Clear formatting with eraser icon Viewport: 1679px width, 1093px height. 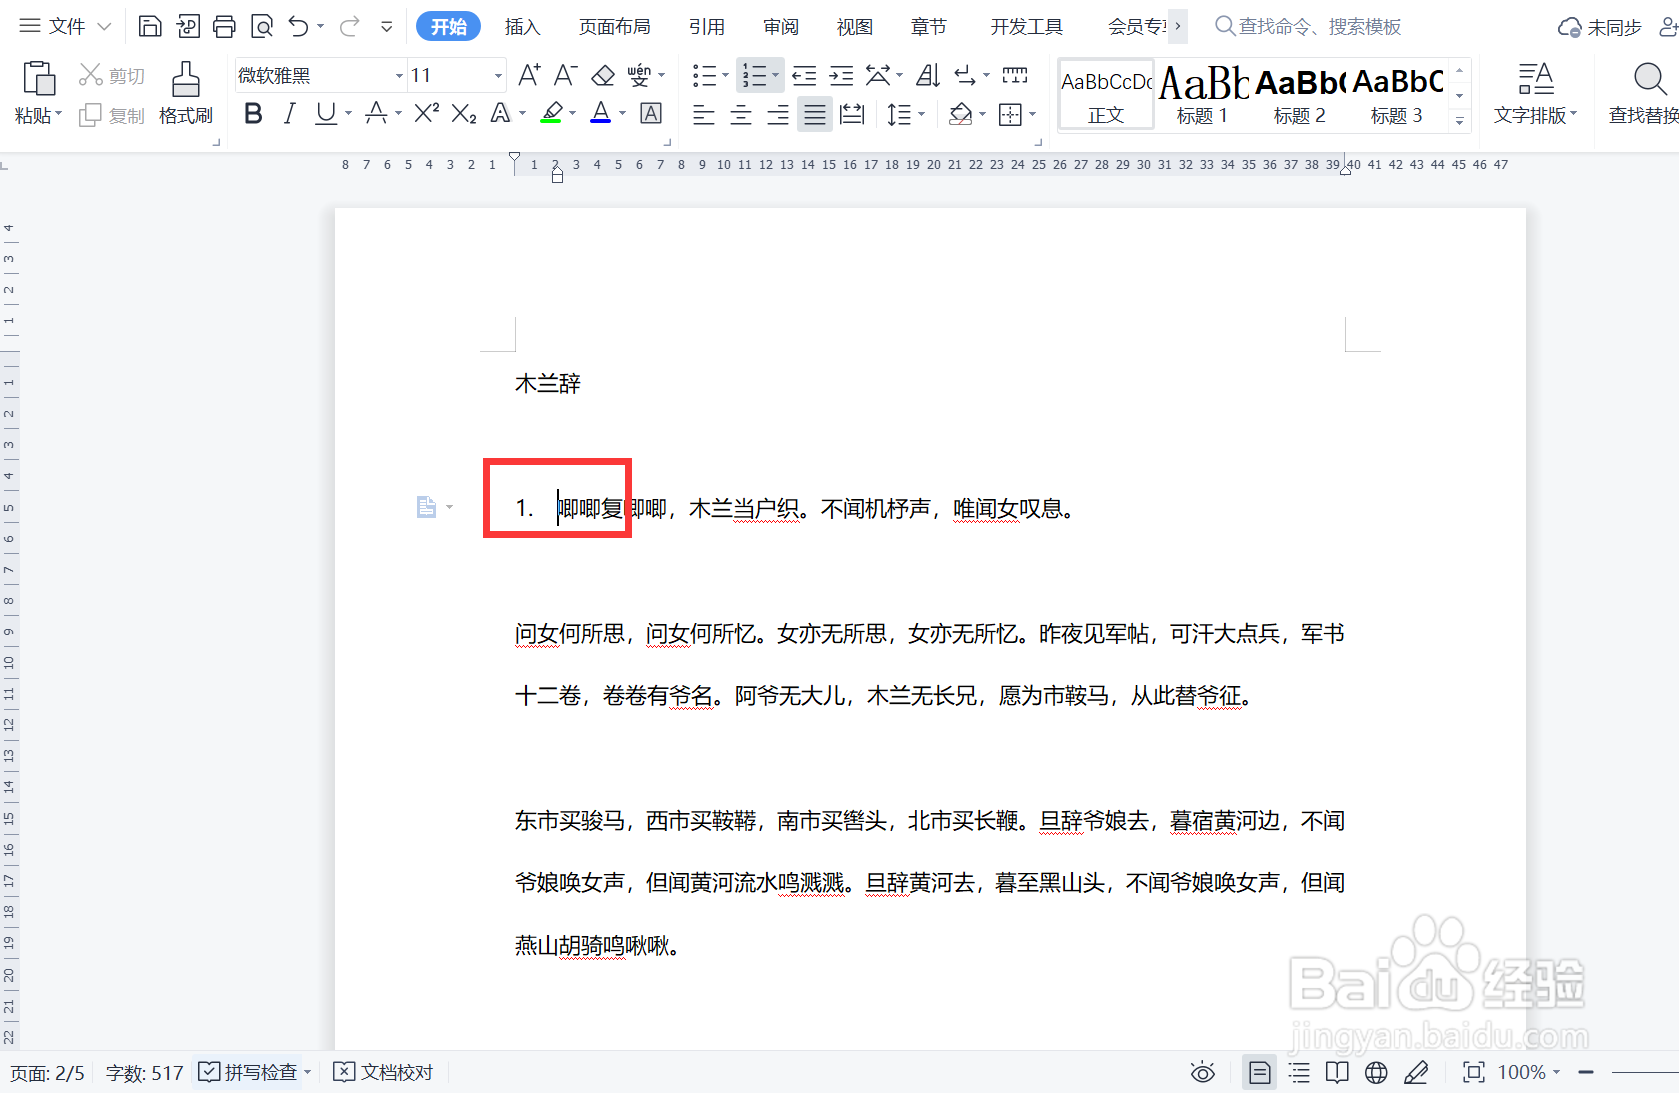(x=603, y=75)
